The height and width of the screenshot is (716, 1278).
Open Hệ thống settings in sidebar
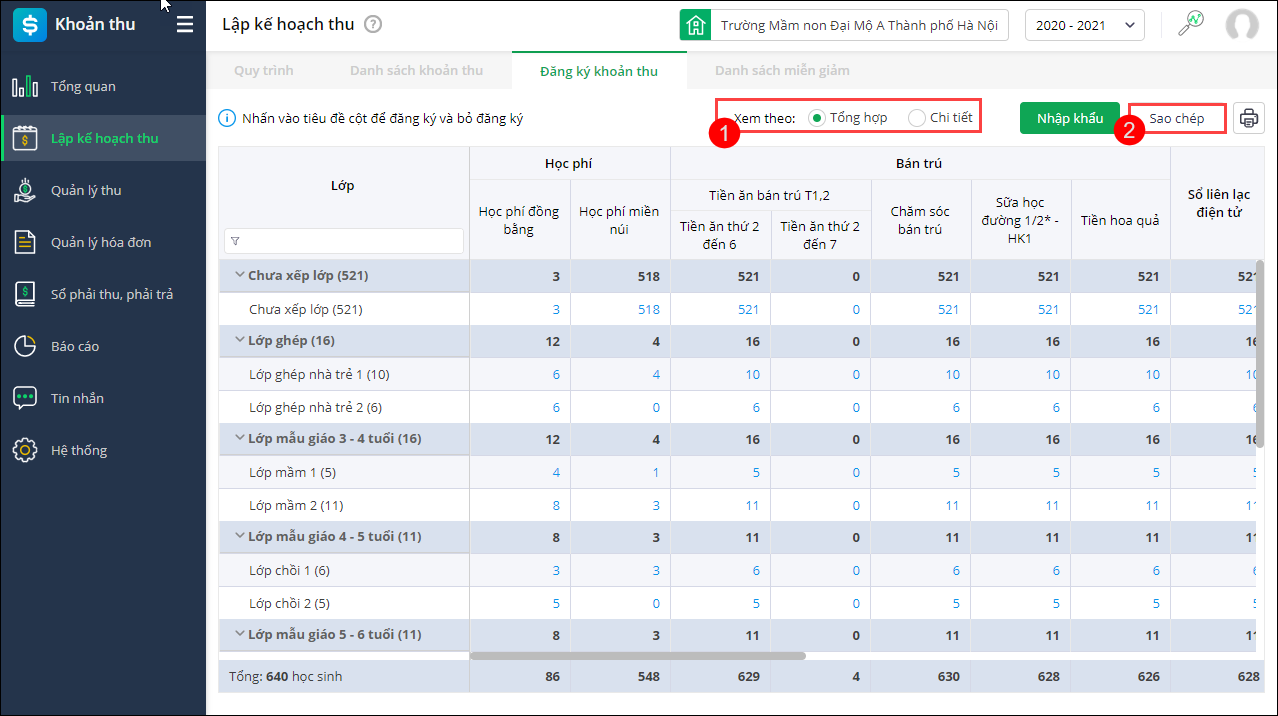79,451
